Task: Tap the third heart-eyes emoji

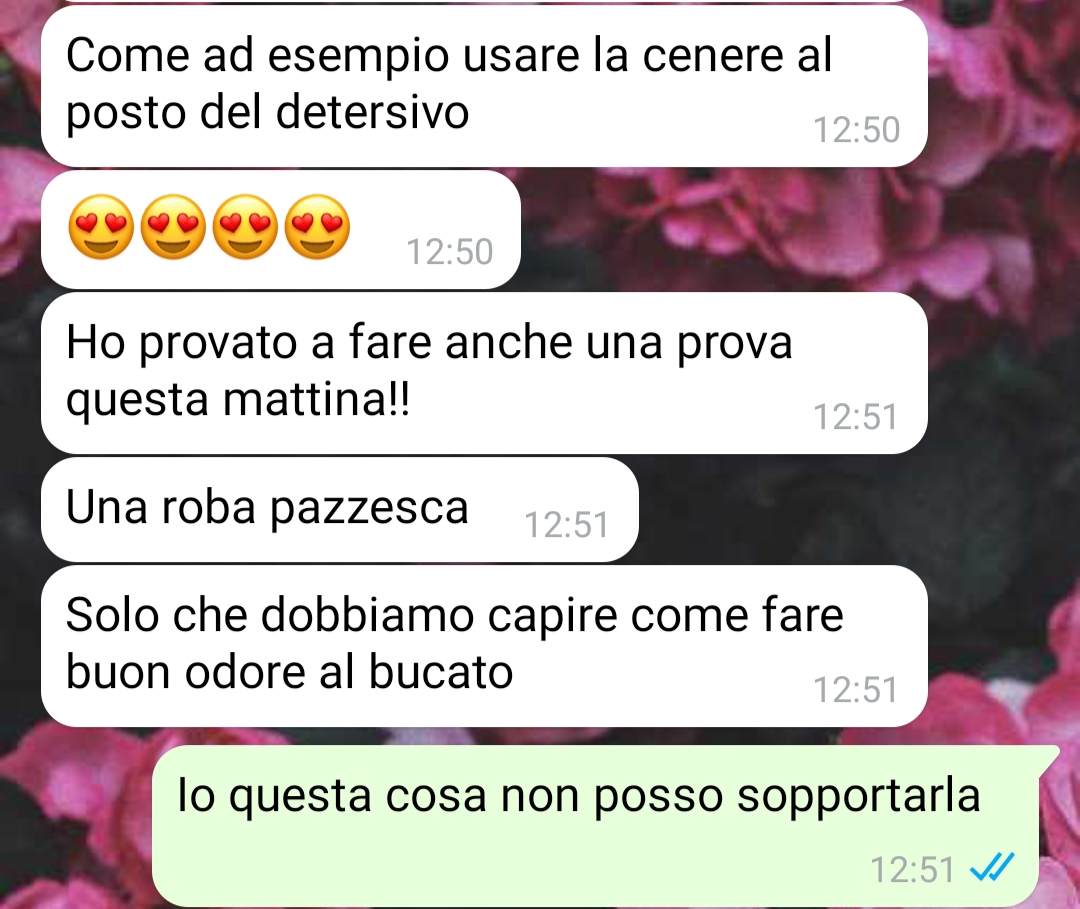Action: (245, 227)
